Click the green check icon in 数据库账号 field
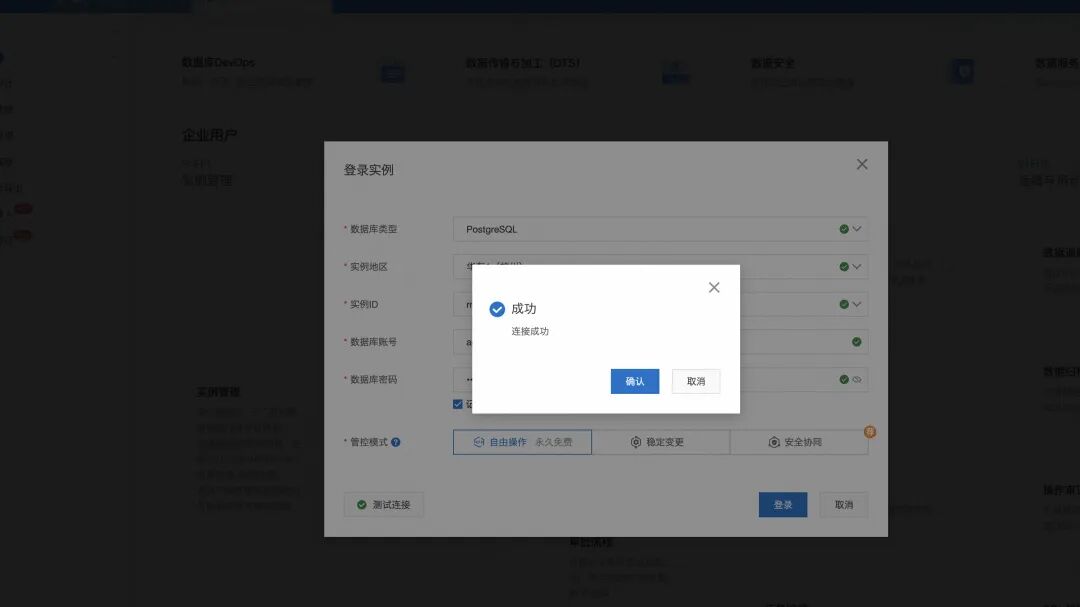Screen dimensions: 1080x607 [856, 342]
